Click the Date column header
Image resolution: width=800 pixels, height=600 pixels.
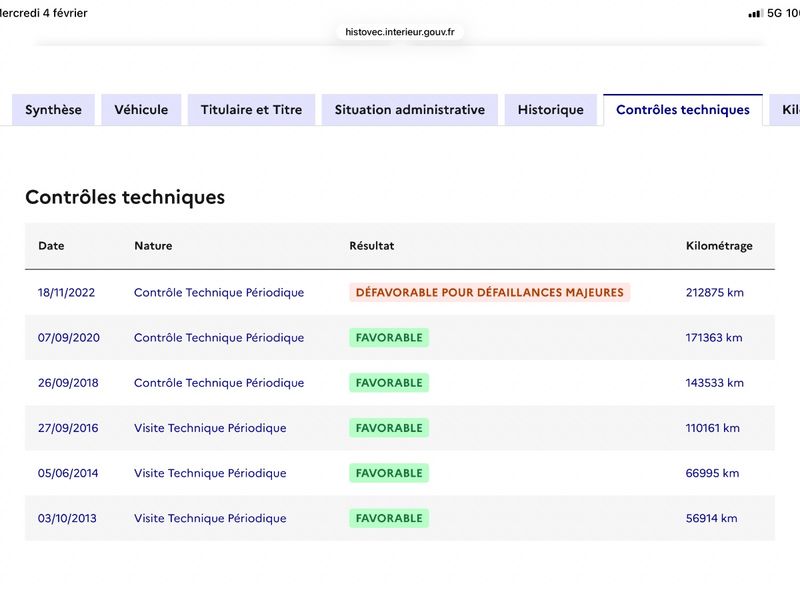tap(51, 245)
